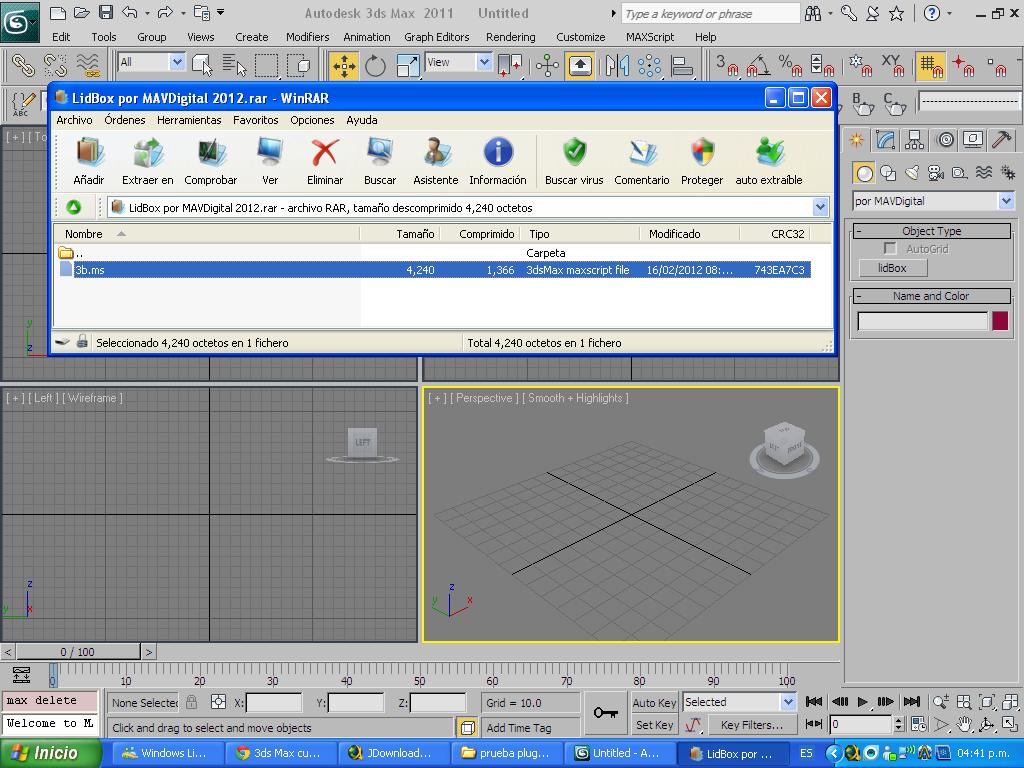This screenshot has width=1024, height=768.
Task: Open the quick access toolbar dropdown arrow
Action: coord(221,12)
